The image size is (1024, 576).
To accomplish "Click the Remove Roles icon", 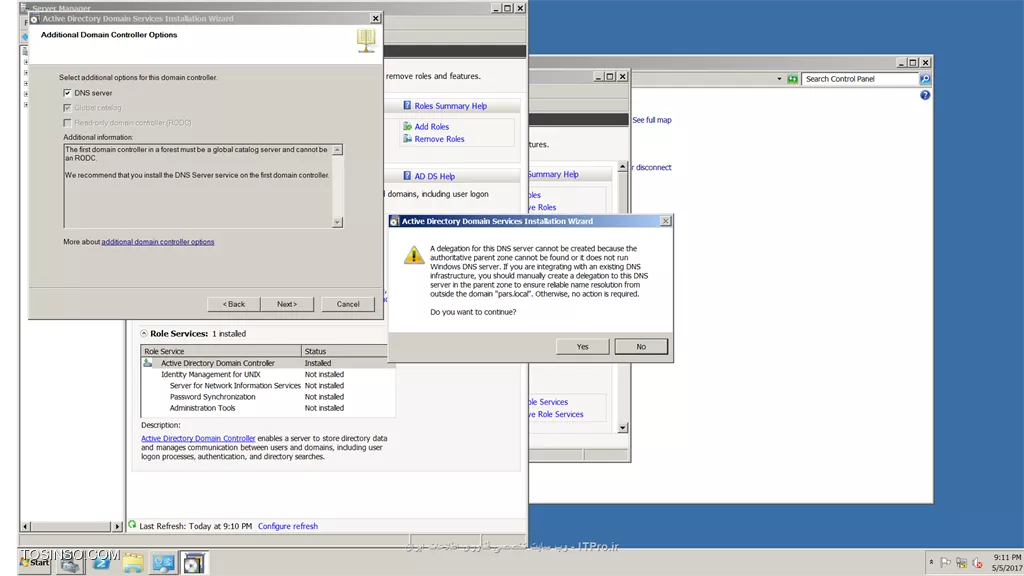I will click(408, 138).
